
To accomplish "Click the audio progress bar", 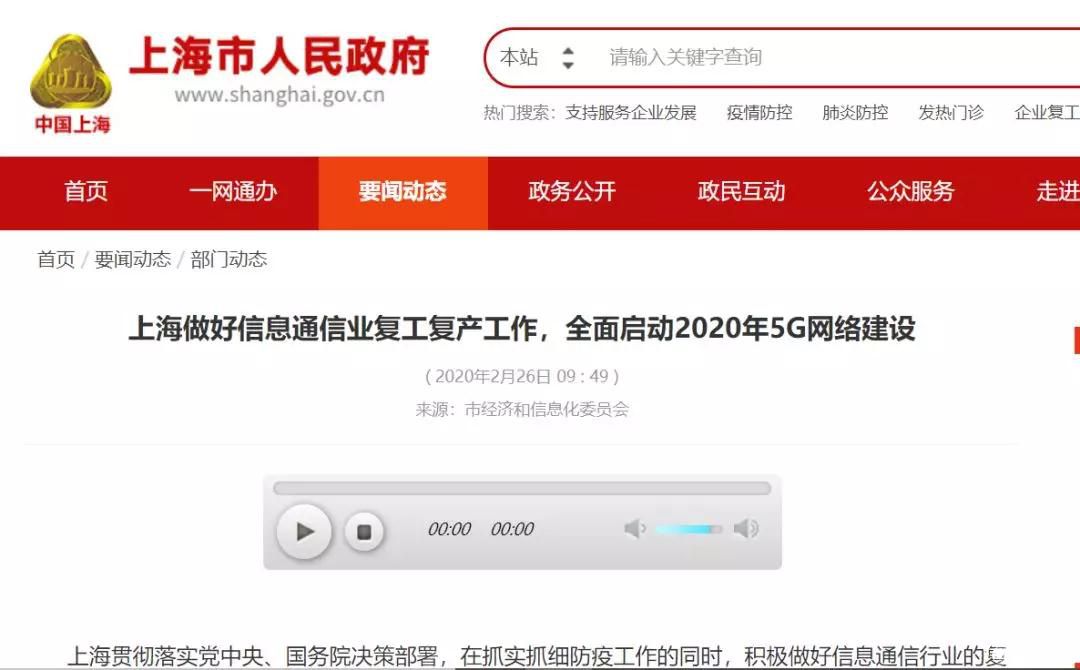I will pos(521,488).
